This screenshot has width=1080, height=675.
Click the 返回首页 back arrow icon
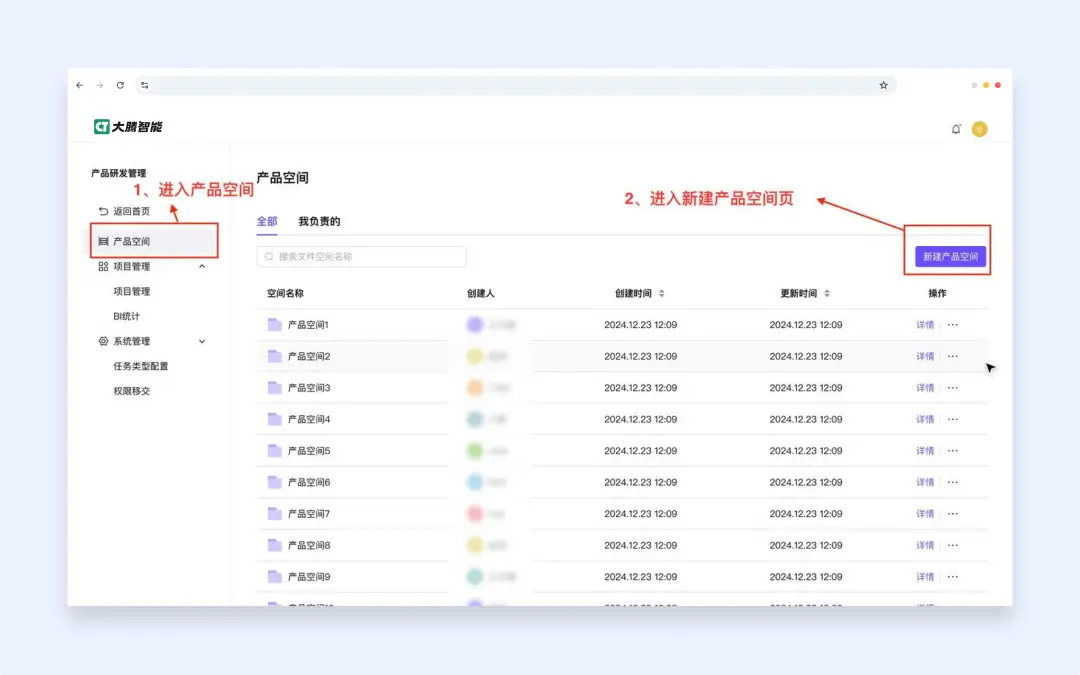click(102, 210)
